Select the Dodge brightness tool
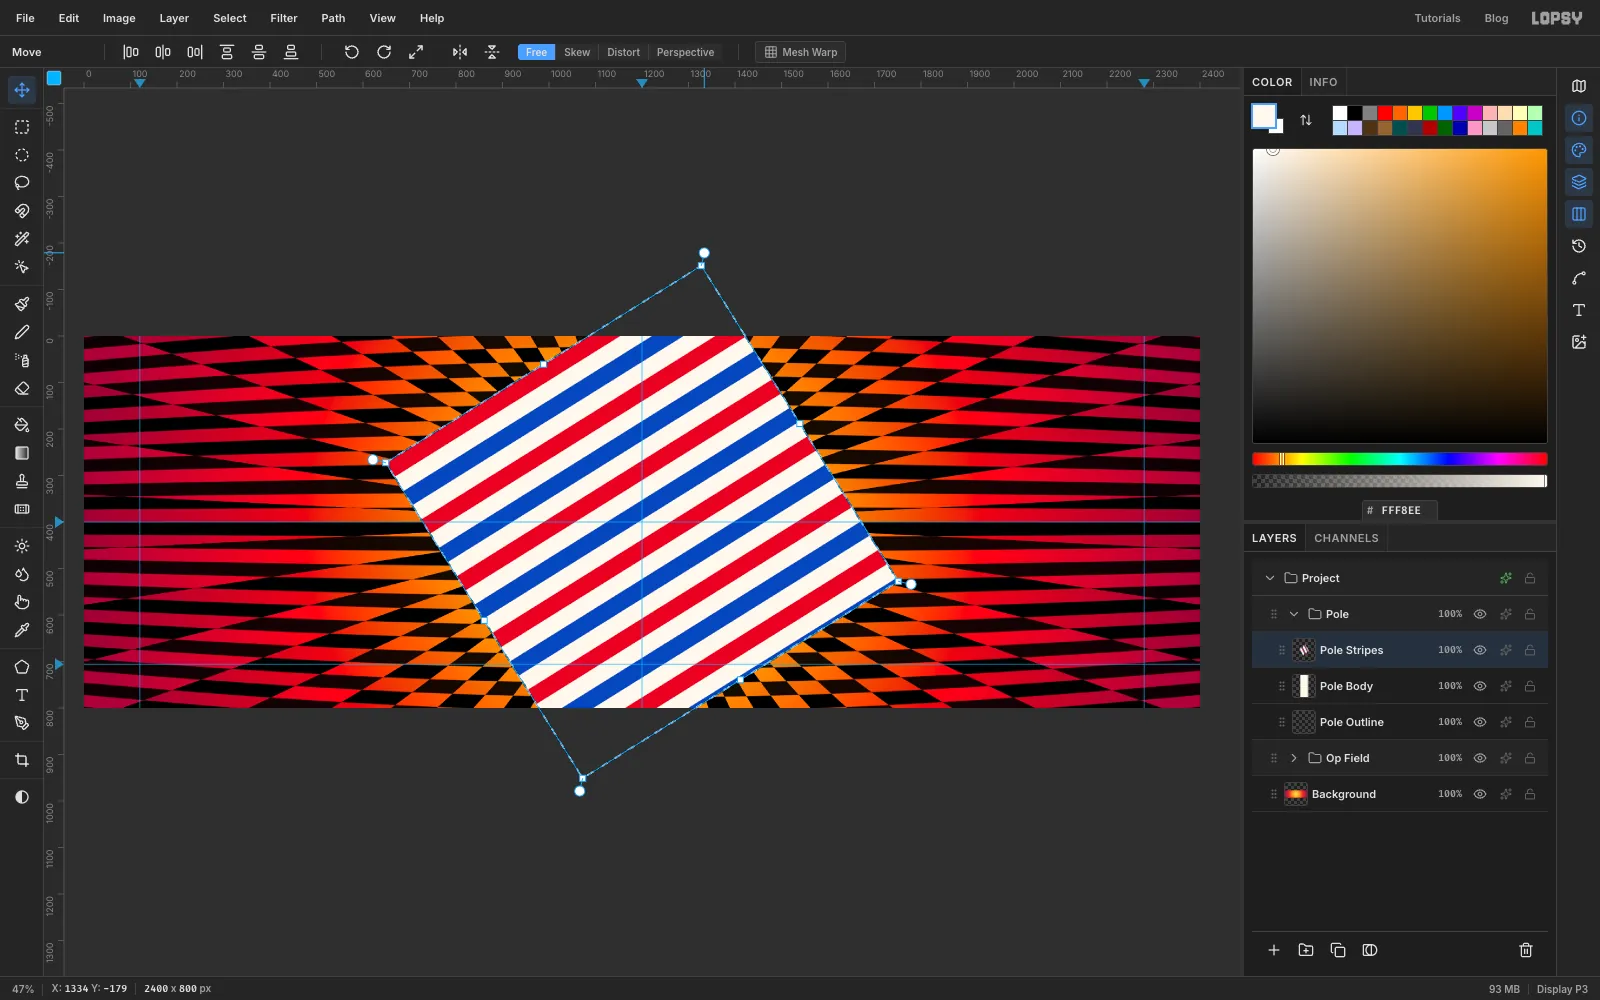Viewport: 1600px width, 1000px height. coord(22,546)
